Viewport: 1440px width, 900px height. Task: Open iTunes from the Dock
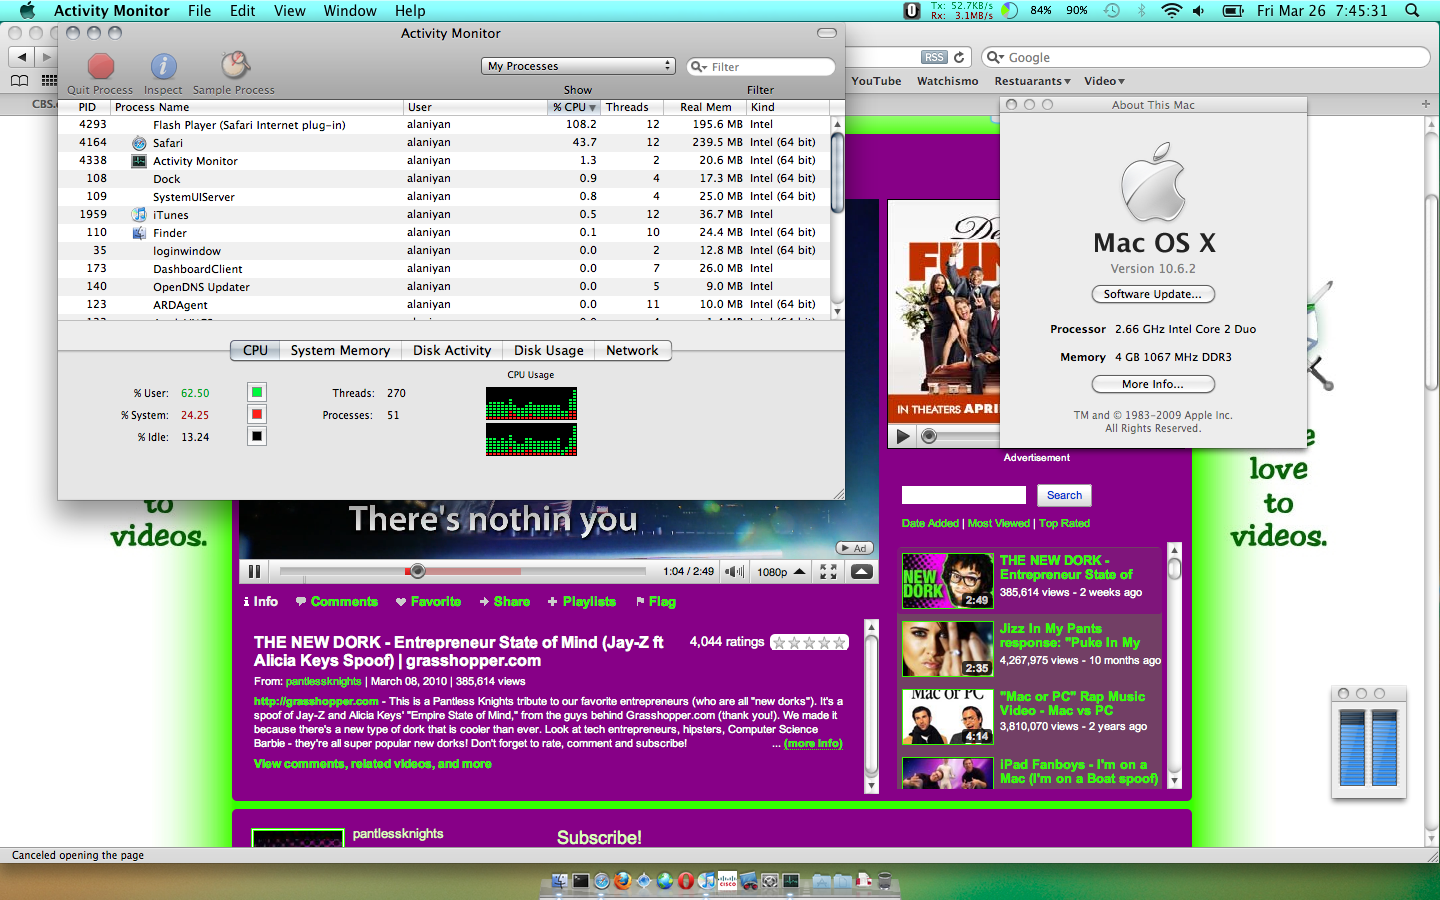click(706, 881)
